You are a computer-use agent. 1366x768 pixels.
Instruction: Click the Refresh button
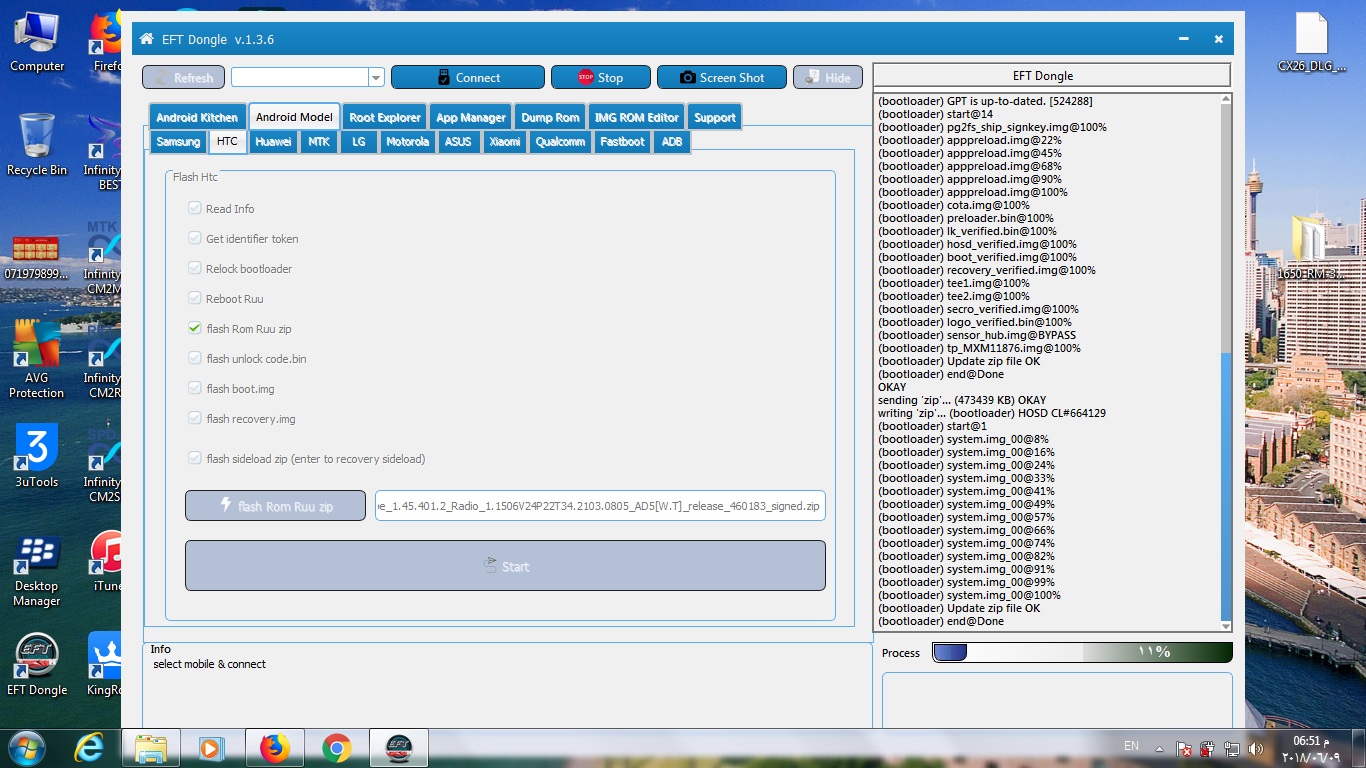[183, 78]
